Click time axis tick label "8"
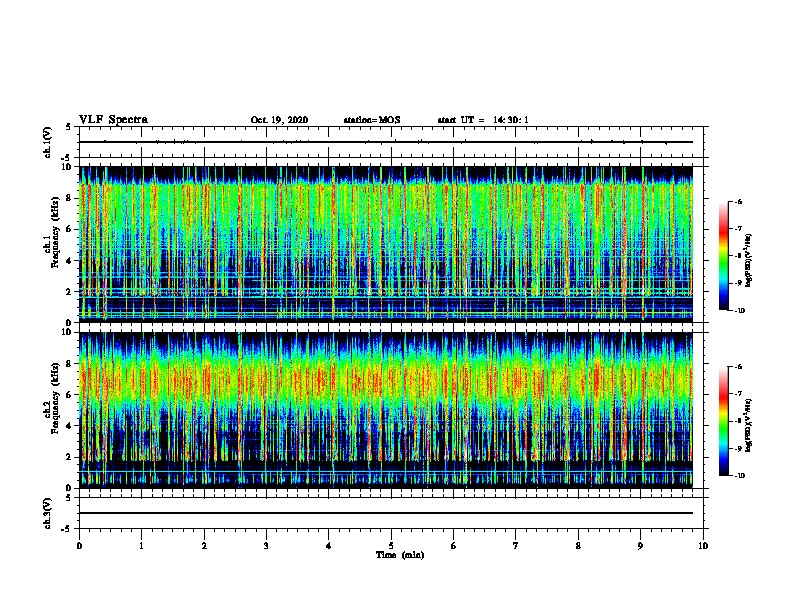Image resolution: width=792 pixels, height=612 pixels. click(x=578, y=546)
